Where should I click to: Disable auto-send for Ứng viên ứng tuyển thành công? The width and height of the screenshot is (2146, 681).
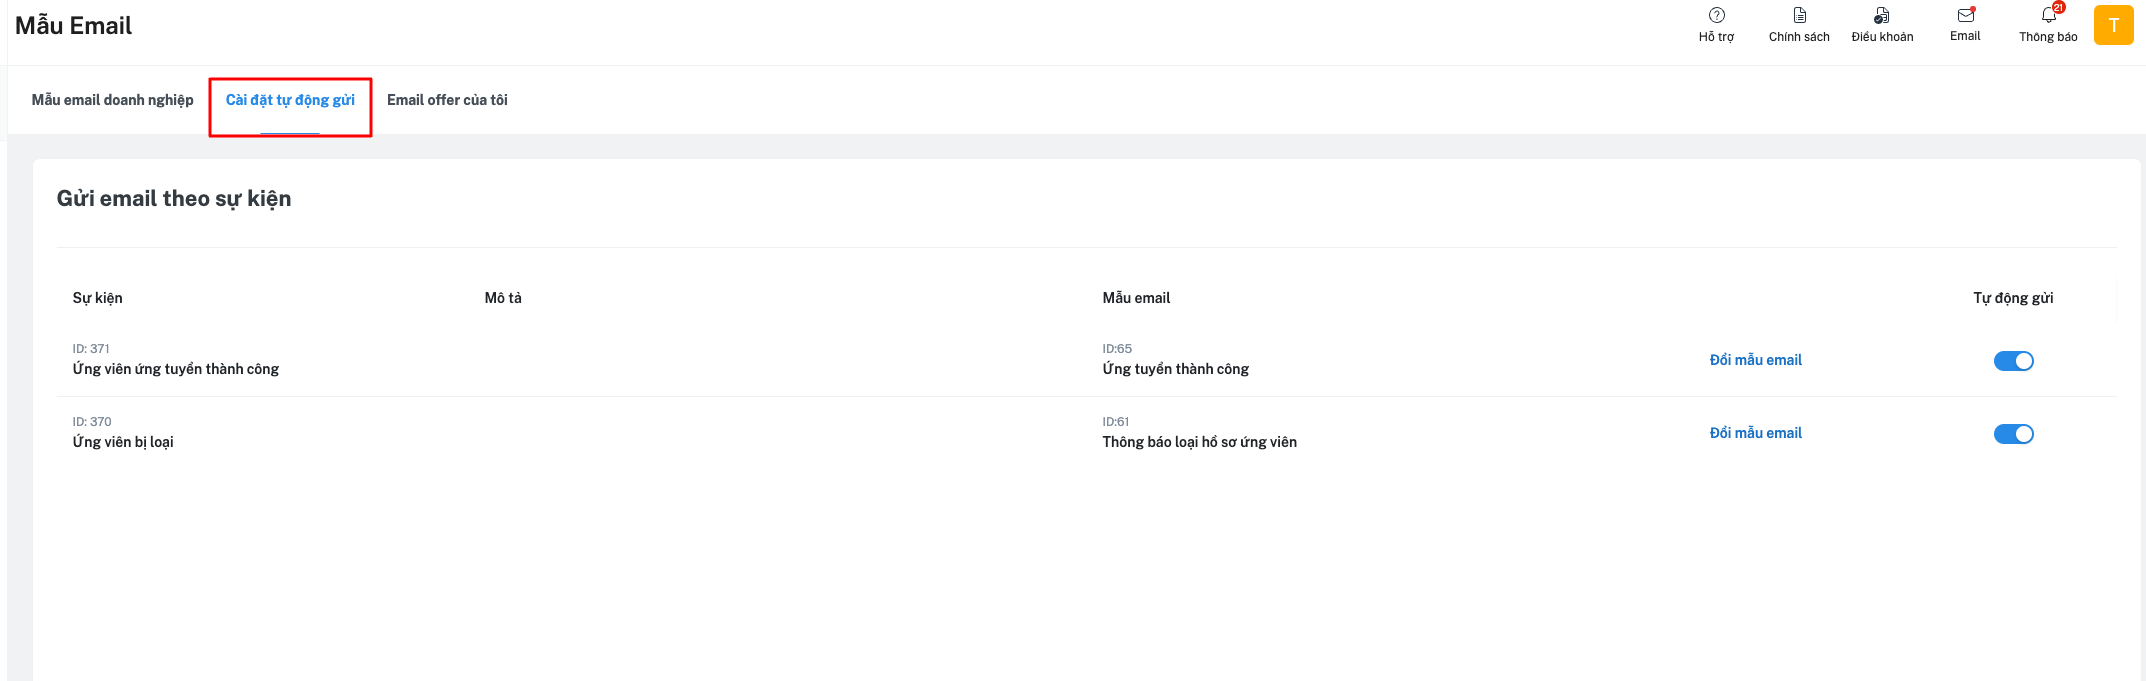click(x=2013, y=361)
